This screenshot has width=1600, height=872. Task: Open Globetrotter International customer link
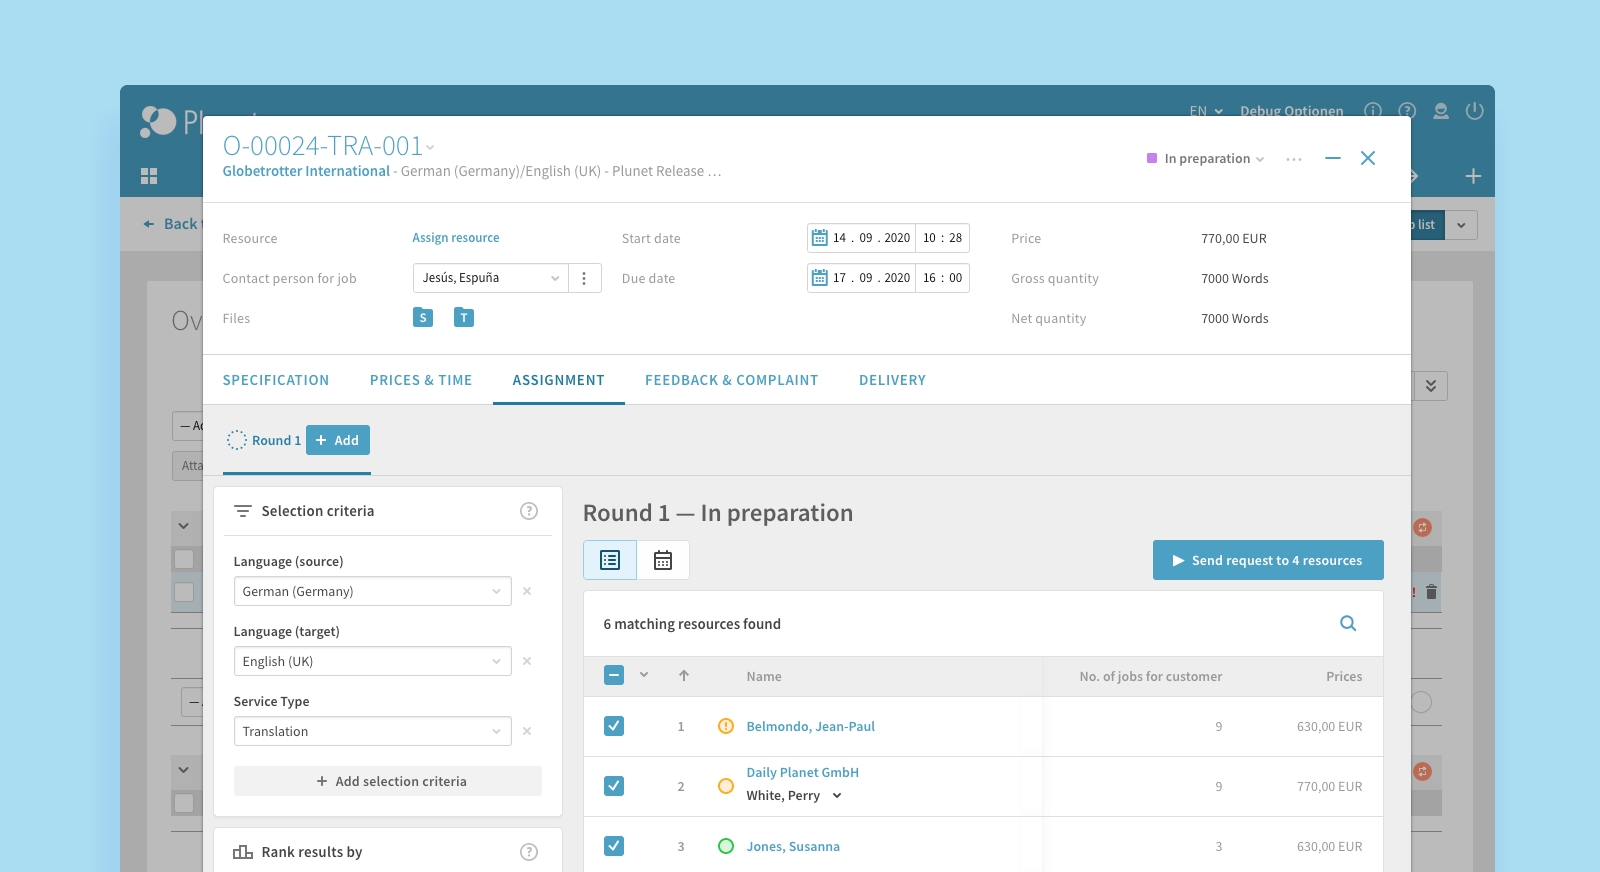click(306, 171)
